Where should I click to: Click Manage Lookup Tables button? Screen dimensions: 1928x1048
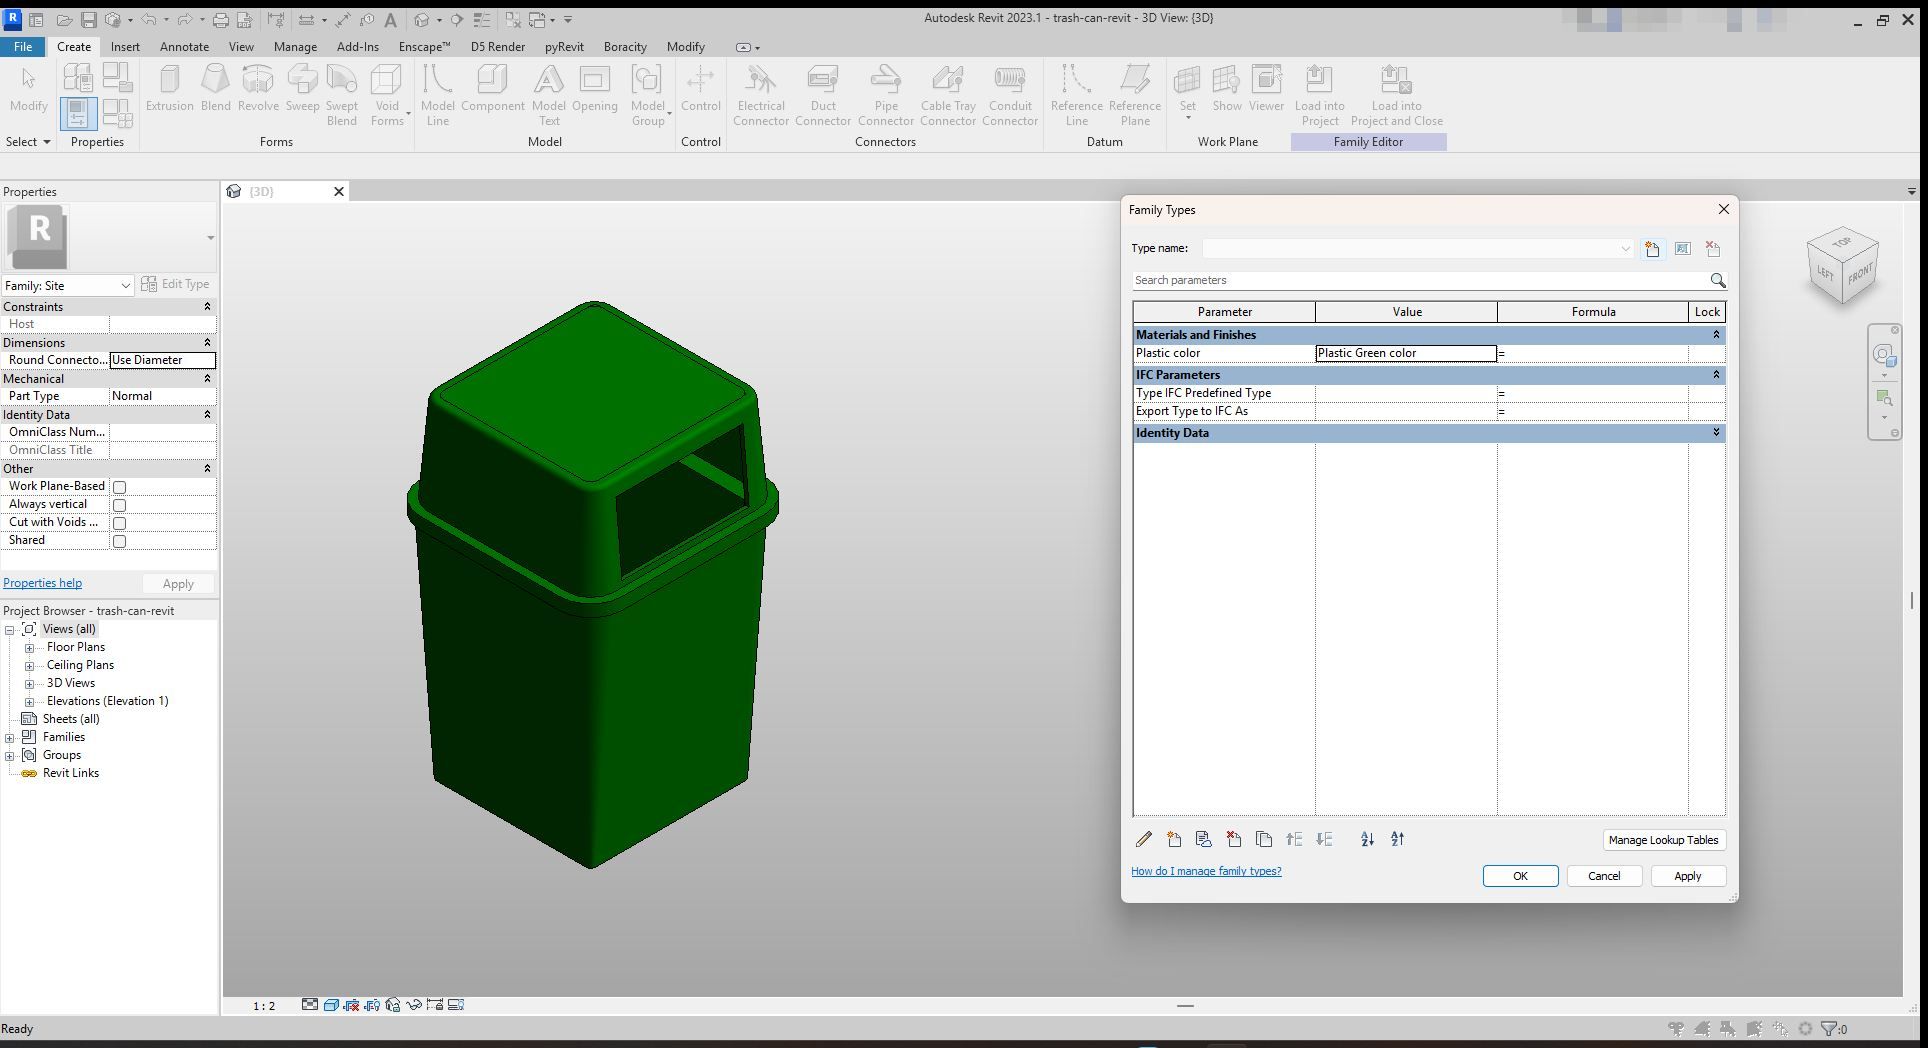tap(1663, 840)
